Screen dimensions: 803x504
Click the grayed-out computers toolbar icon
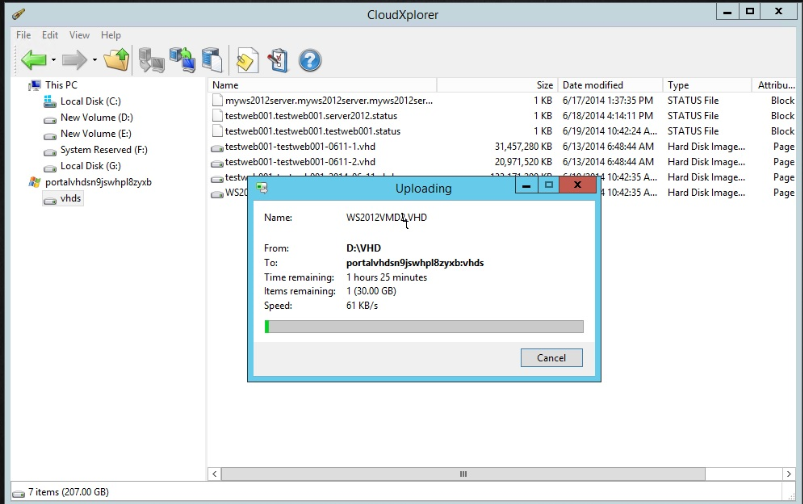pyautogui.click(x=151, y=60)
